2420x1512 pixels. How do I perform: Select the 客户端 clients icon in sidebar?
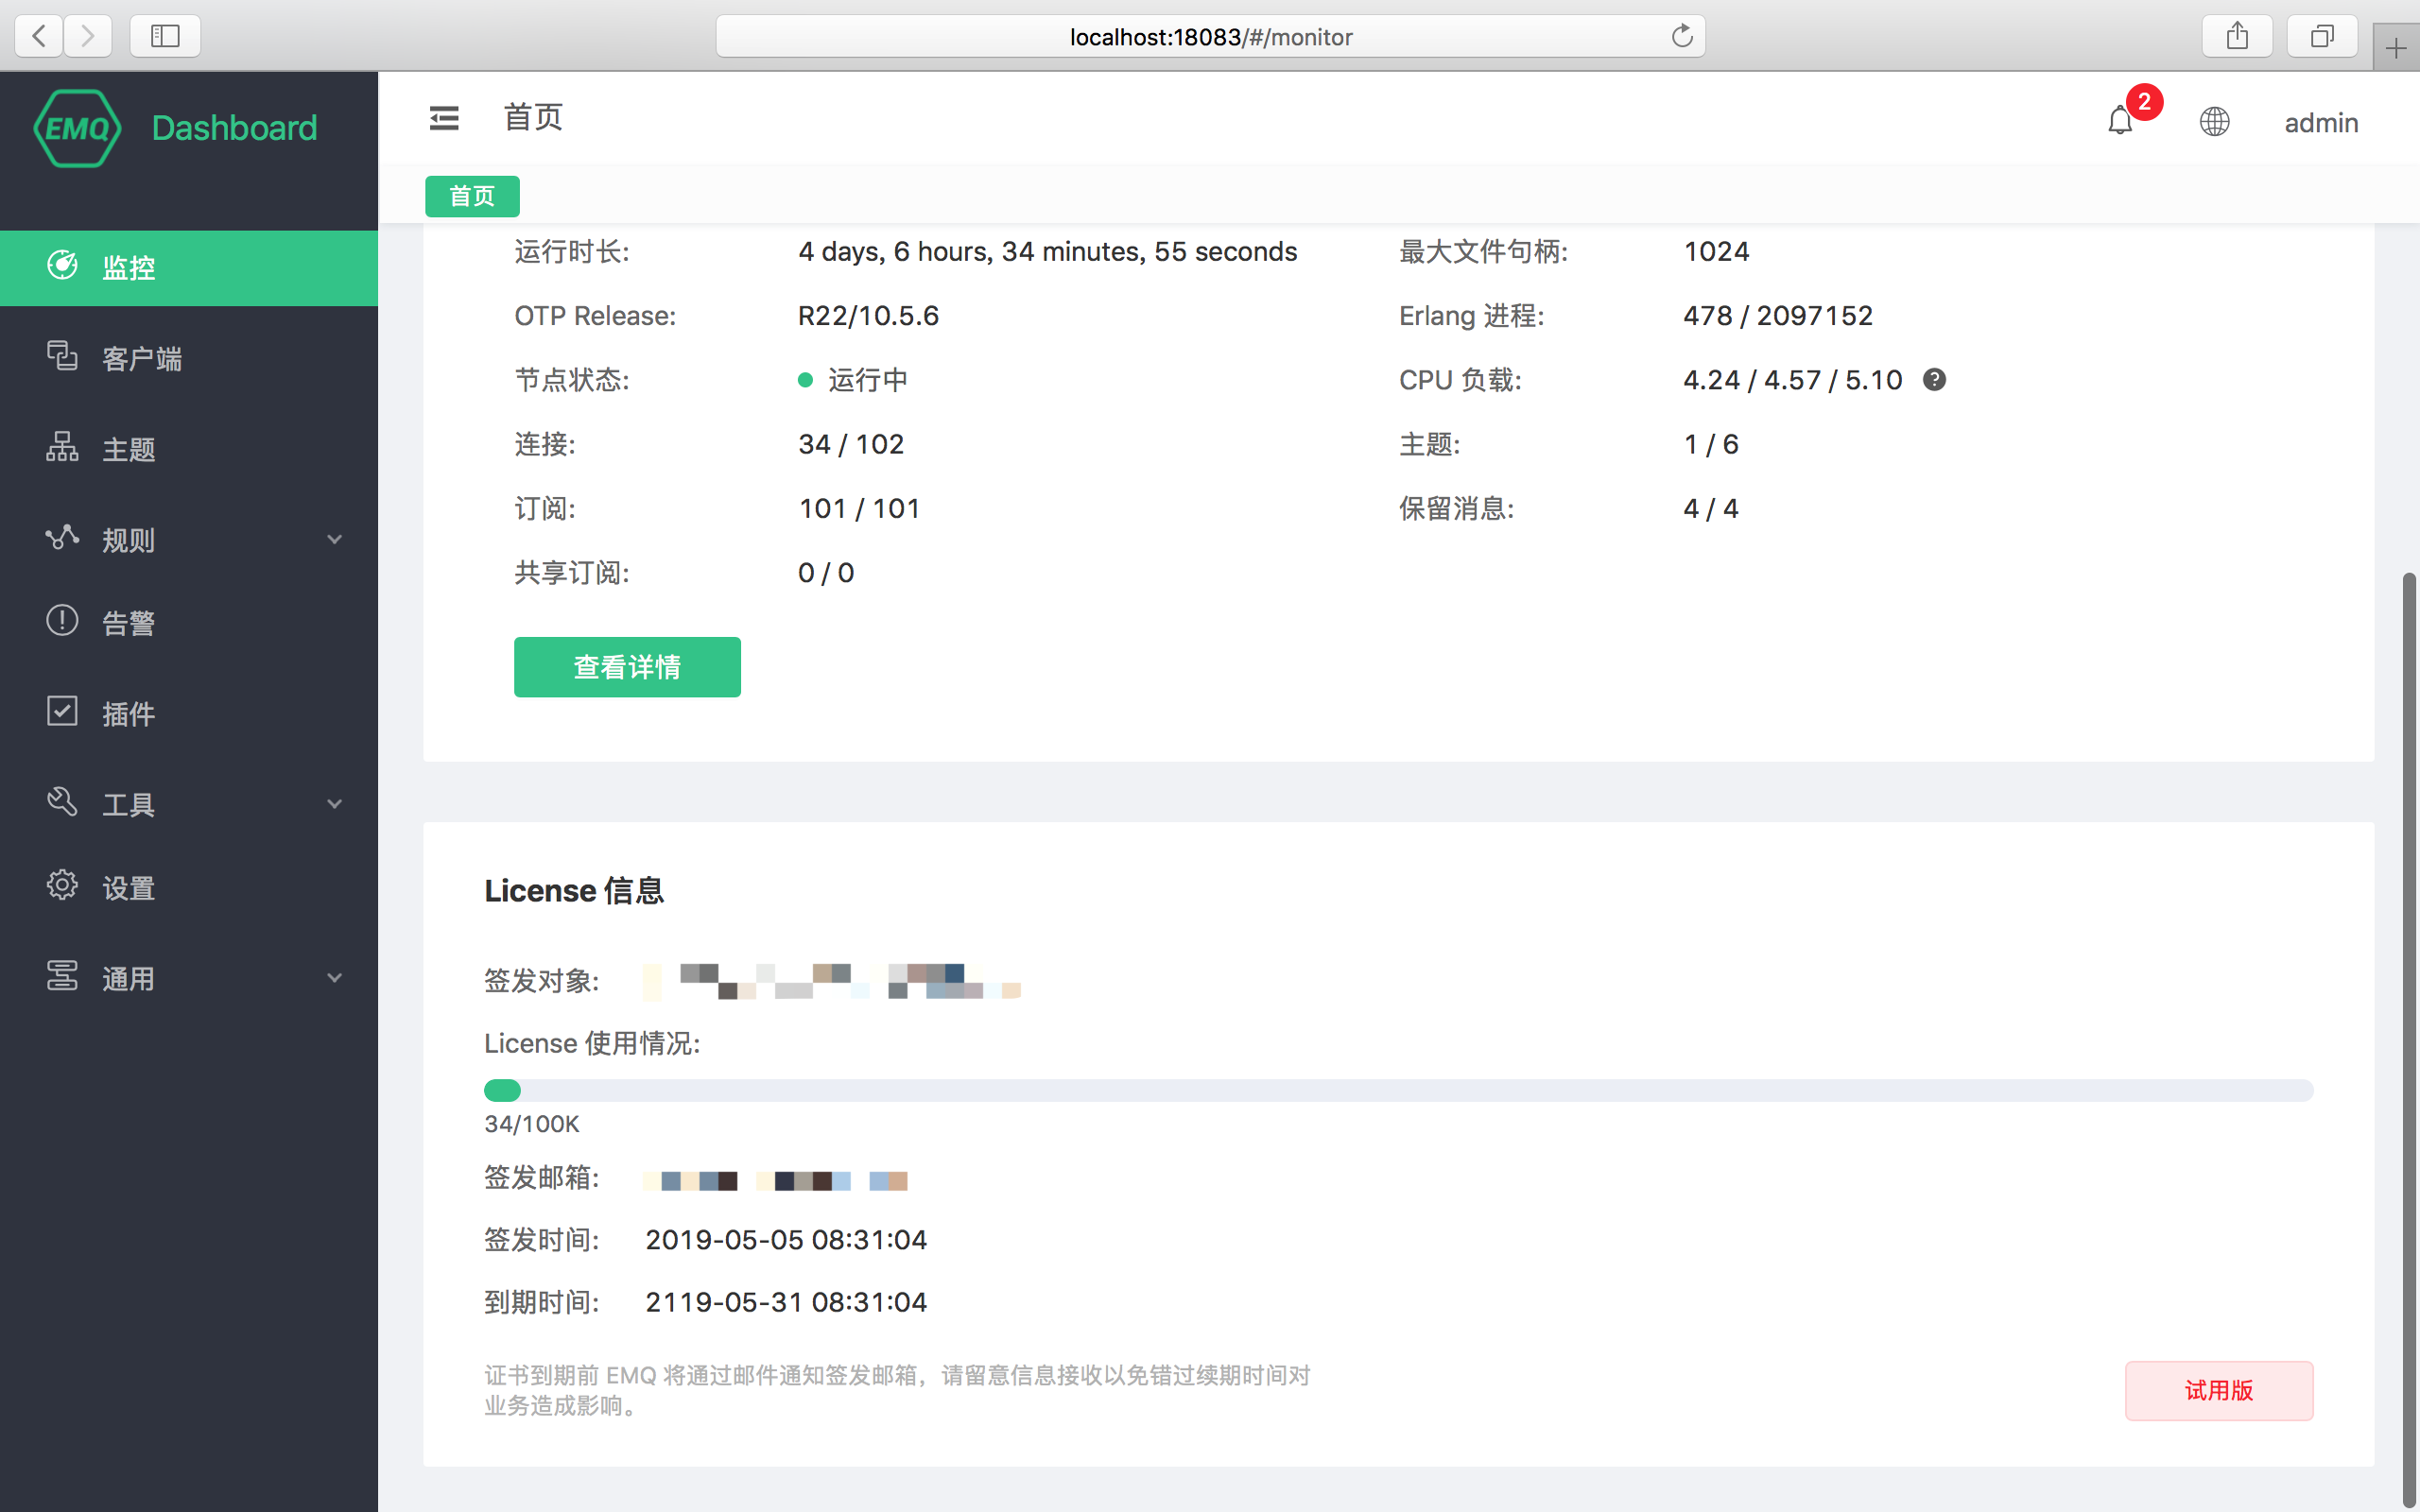pos(62,357)
